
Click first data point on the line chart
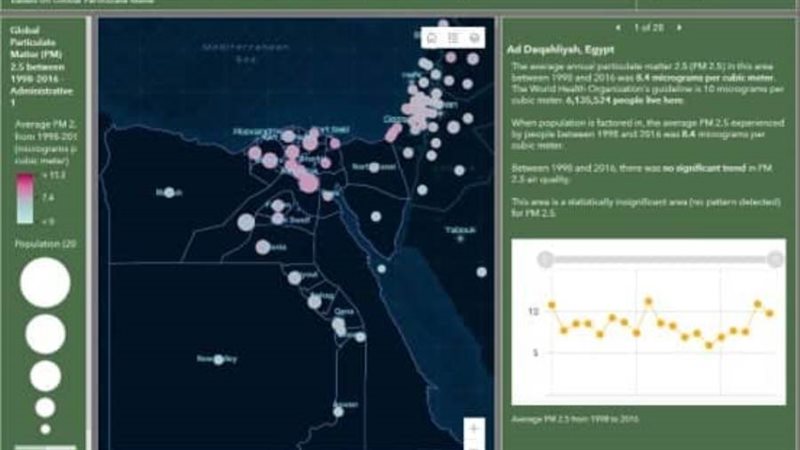(x=551, y=305)
